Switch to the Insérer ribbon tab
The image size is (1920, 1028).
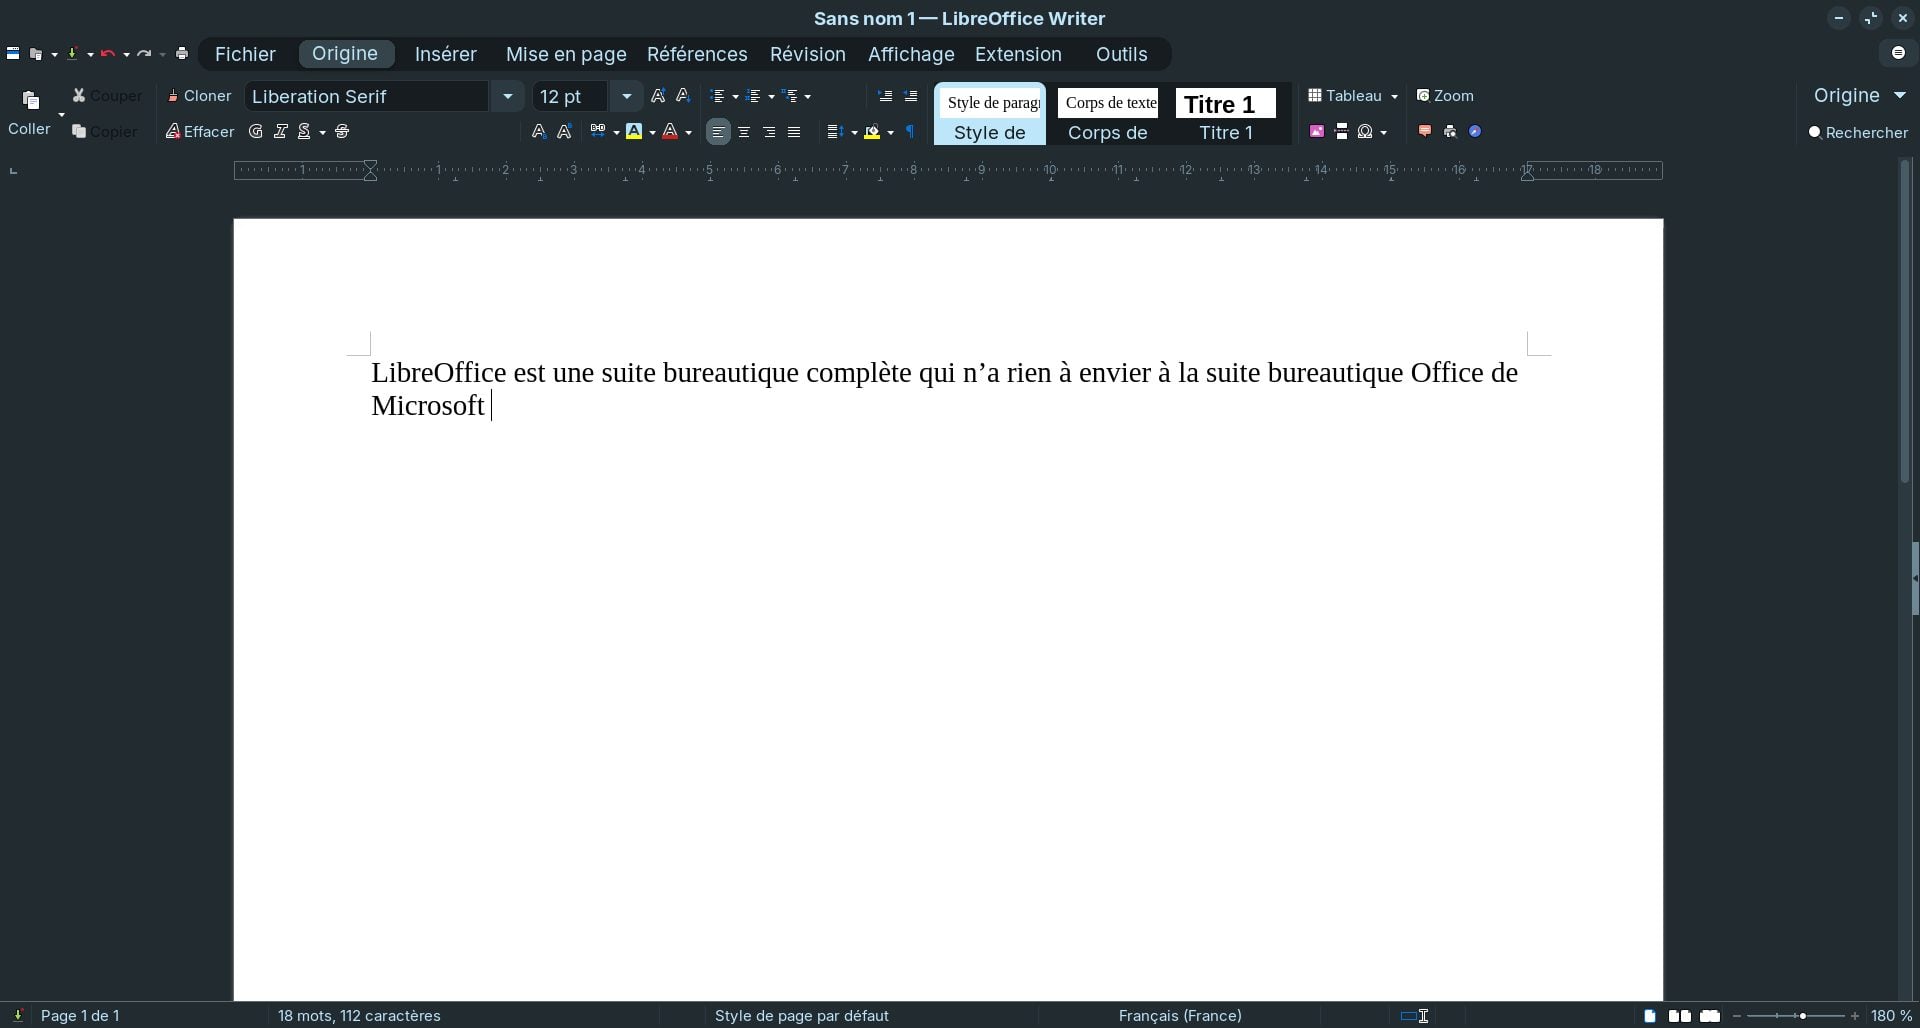point(445,54)
